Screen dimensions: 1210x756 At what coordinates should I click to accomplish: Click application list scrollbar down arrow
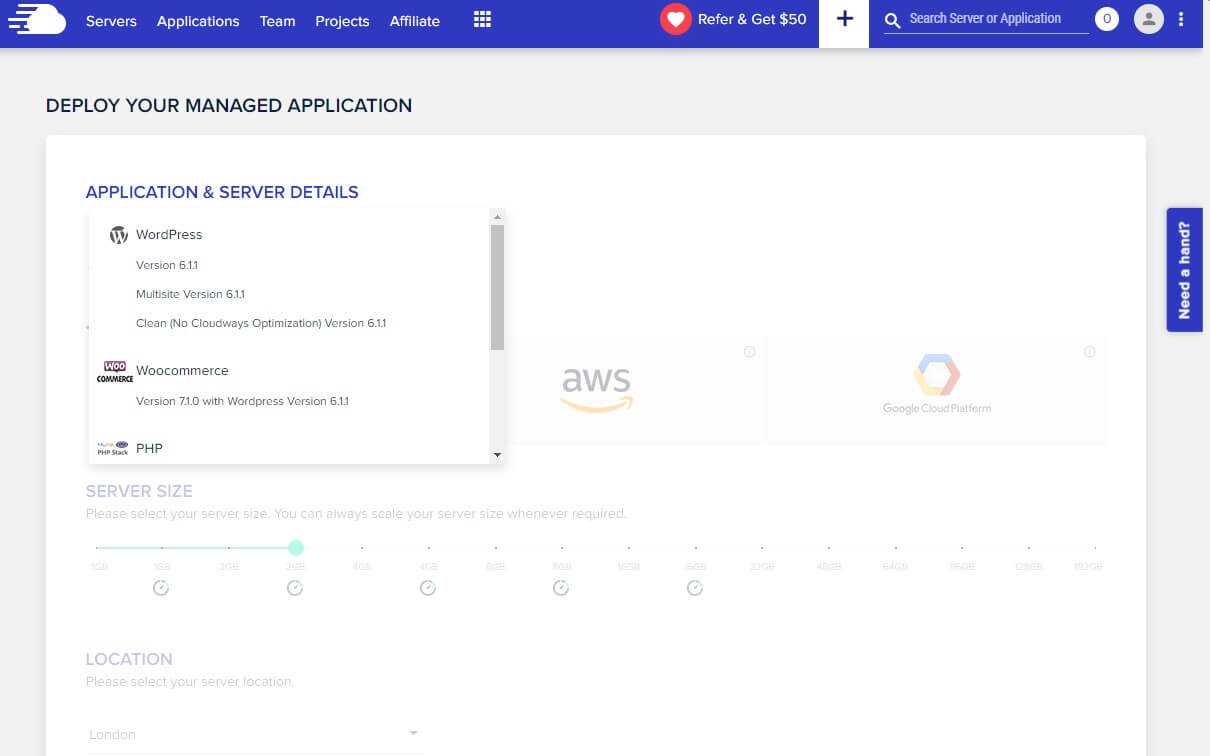point(497,455)
